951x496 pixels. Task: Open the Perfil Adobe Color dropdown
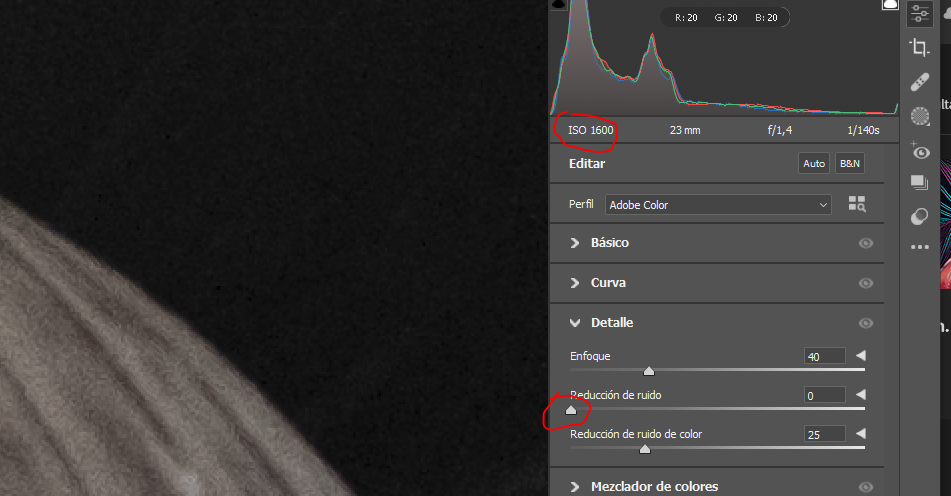tap(718, 204)
